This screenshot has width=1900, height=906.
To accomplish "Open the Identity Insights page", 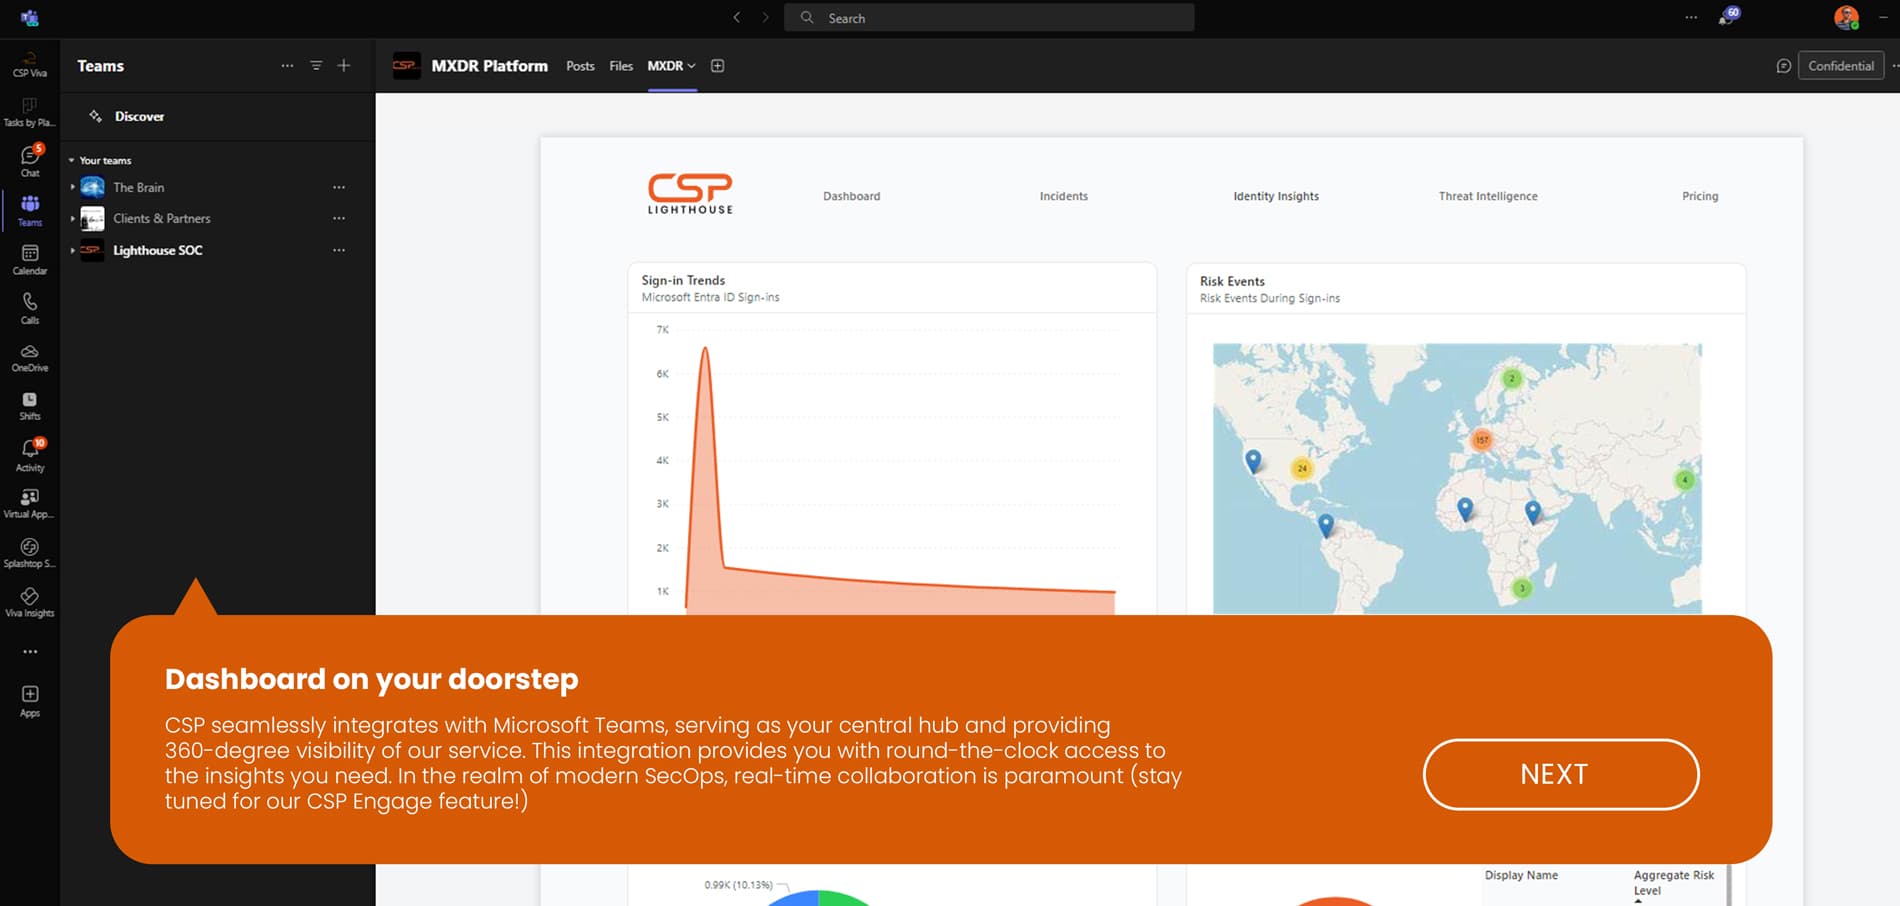I will [x=1276, y=196].
